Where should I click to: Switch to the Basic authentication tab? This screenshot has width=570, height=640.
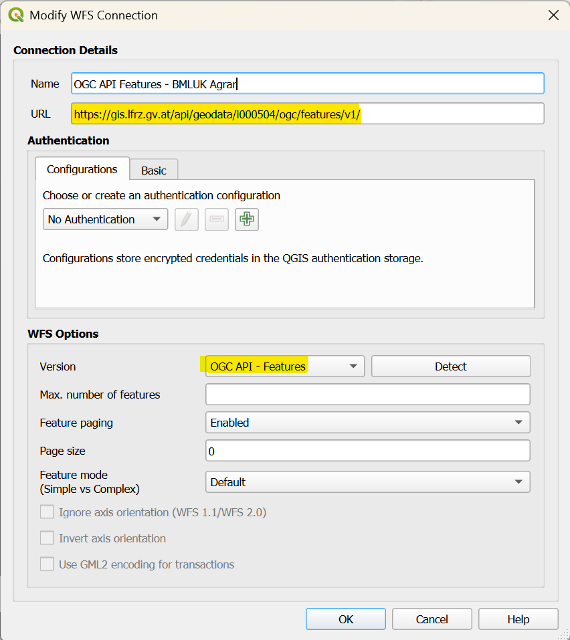pyautogui.click(x=154, y=170)
